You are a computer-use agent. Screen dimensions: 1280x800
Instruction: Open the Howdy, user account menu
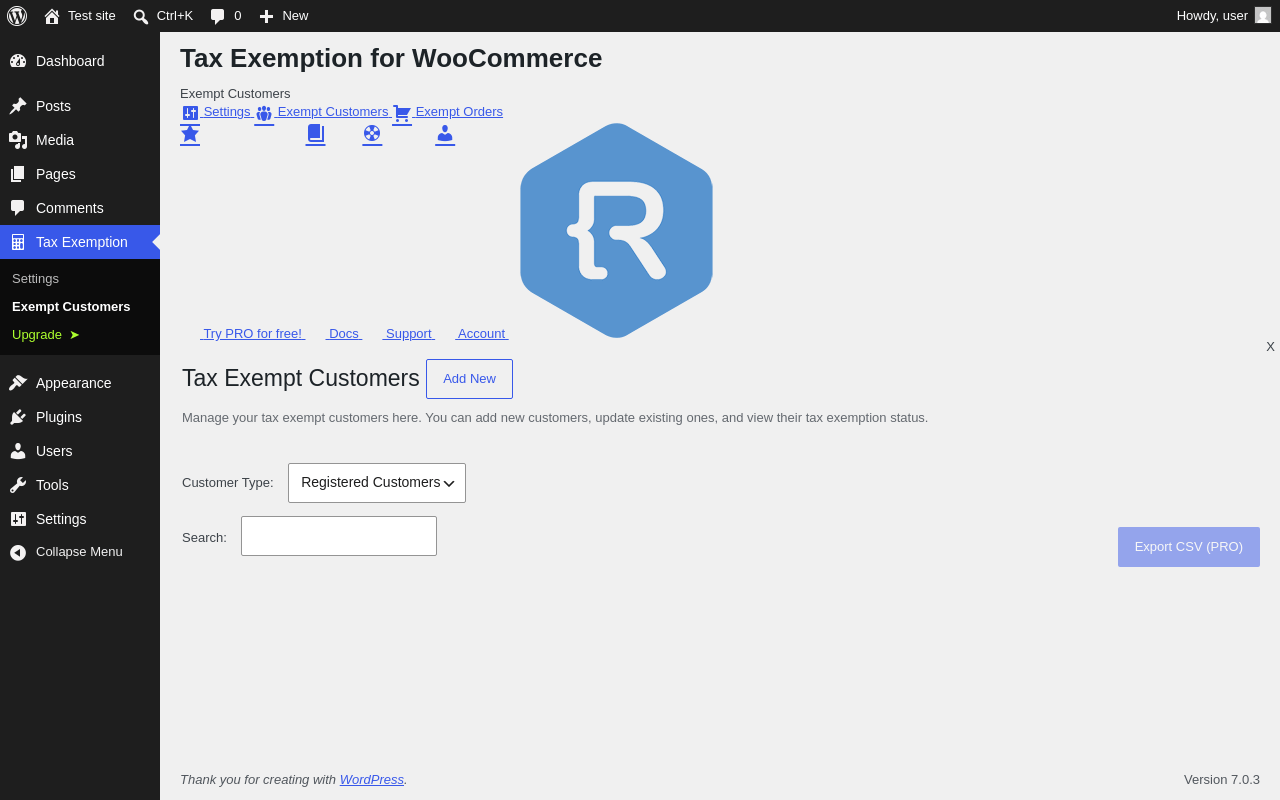[x=1224, y=16]
